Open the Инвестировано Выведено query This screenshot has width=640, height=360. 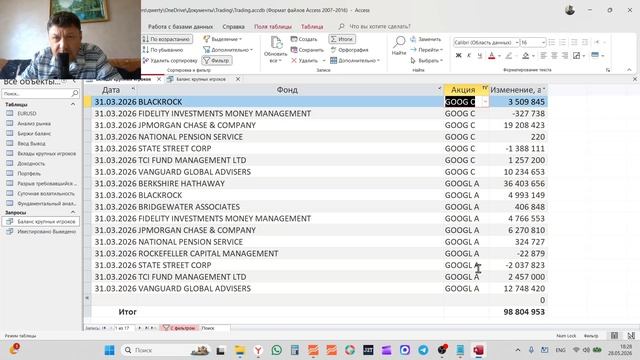(46, 231)
